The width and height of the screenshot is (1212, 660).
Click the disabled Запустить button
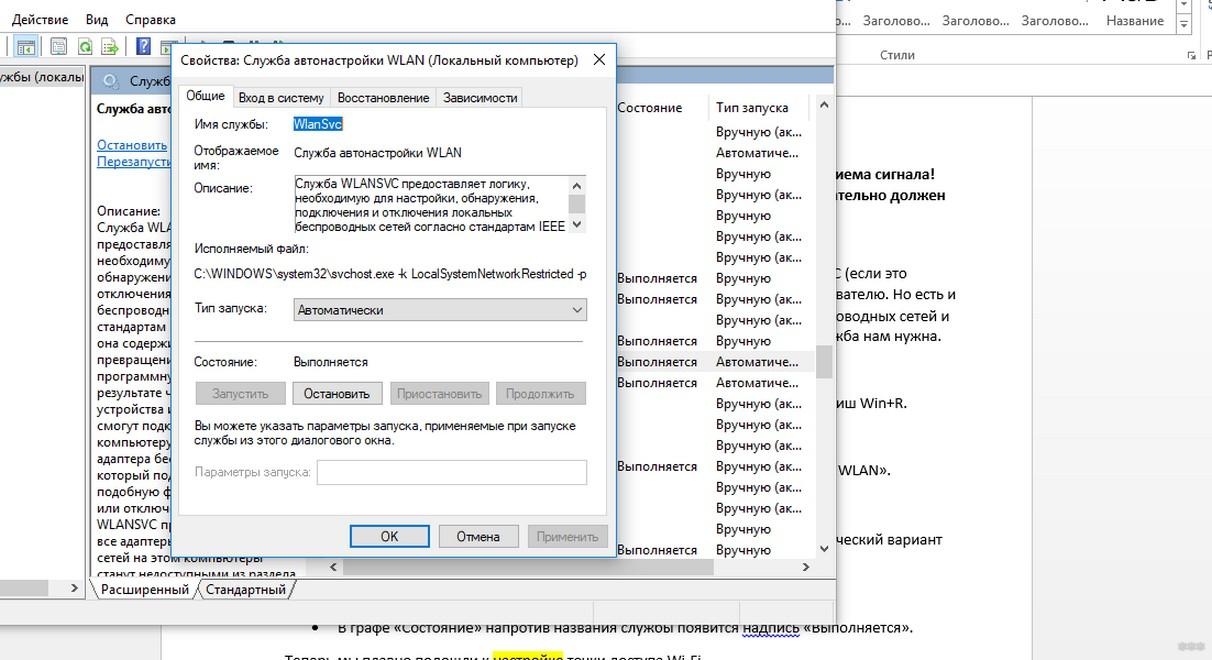click(240, 393)
